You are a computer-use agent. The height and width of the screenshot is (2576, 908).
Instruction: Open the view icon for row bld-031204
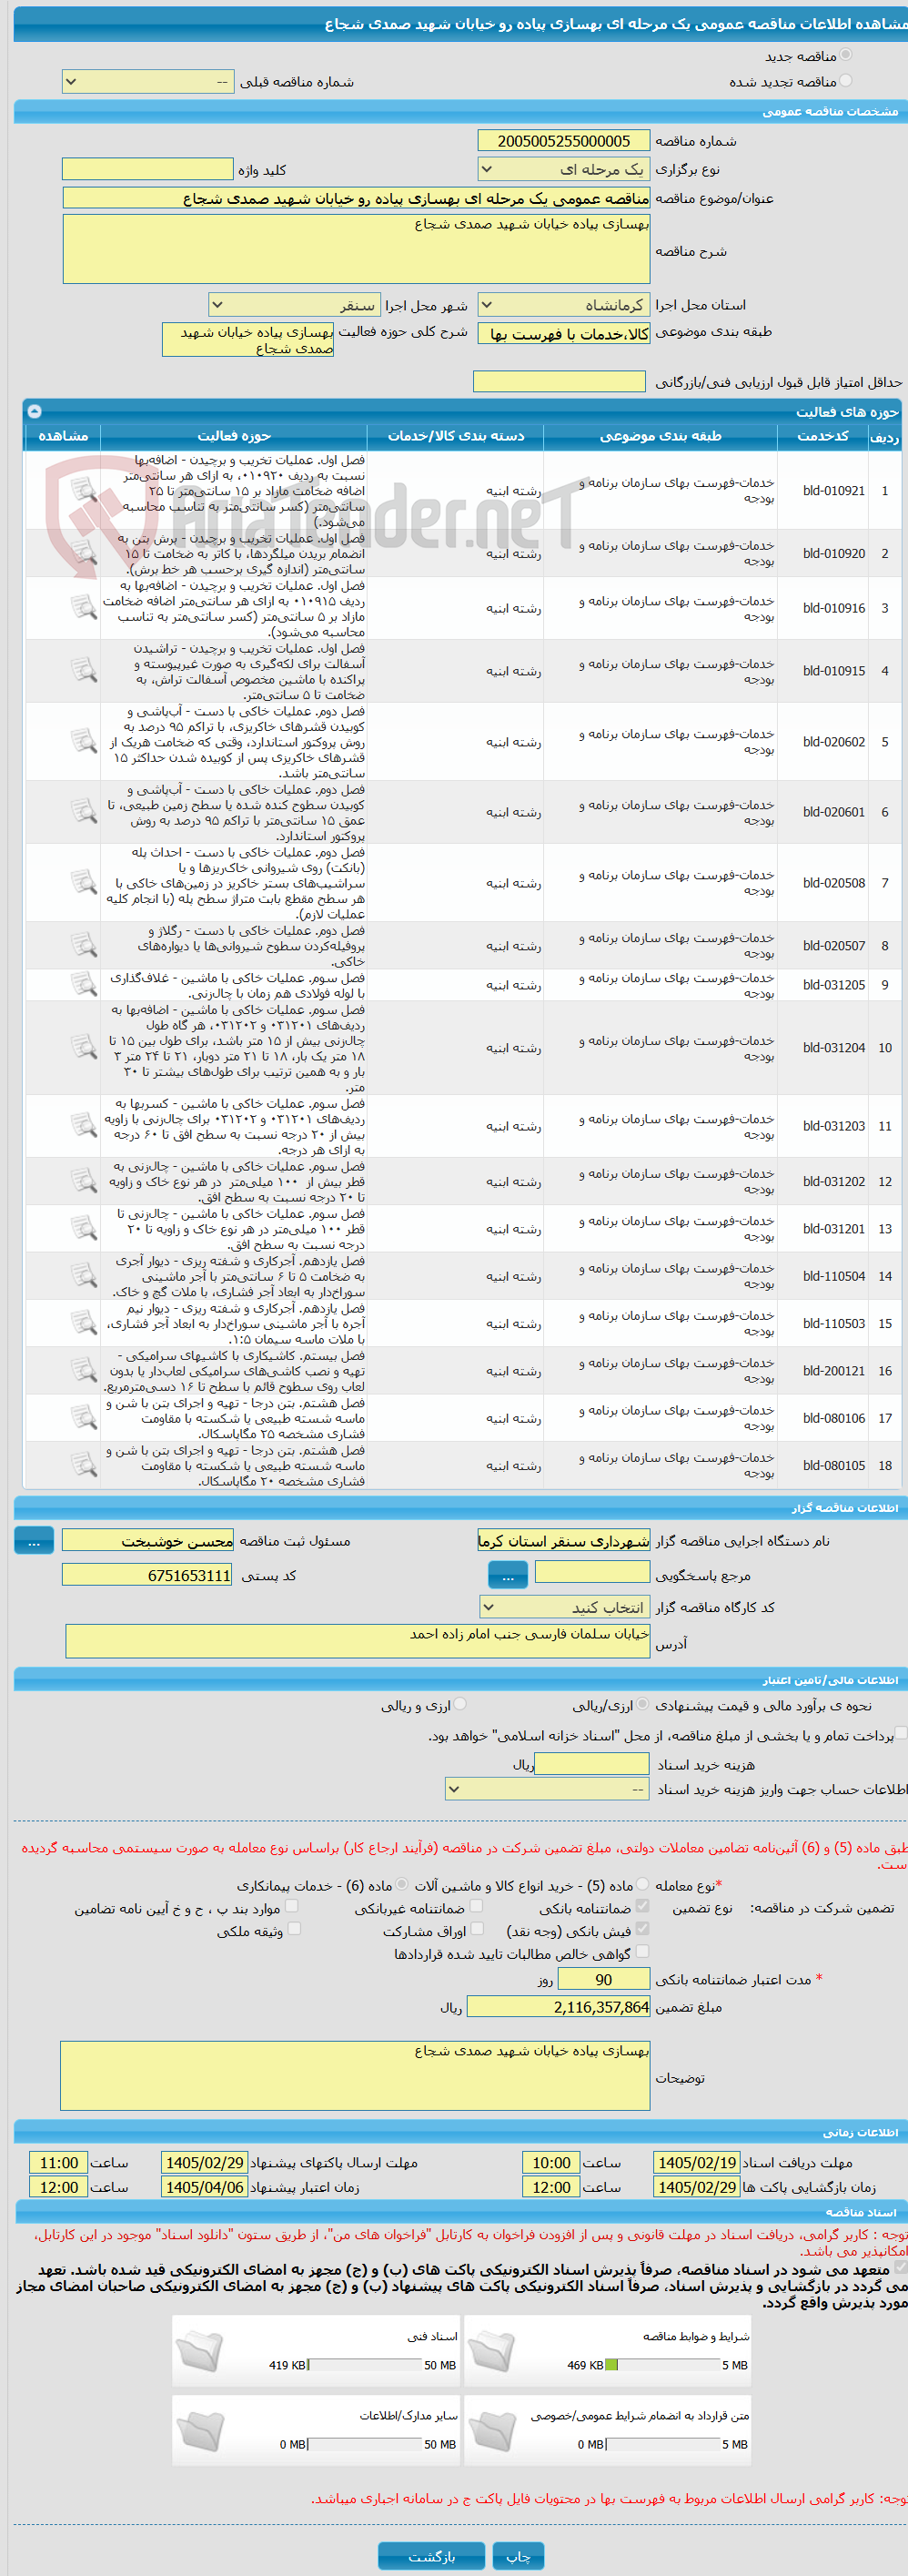[x=83, y=1047]
